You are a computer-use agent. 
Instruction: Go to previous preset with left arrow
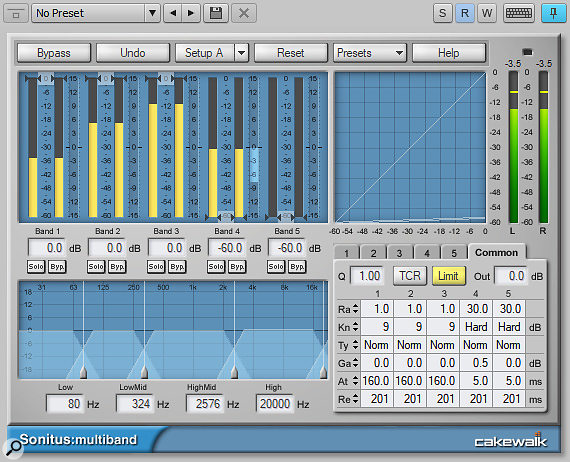click(x=173, y=13)
